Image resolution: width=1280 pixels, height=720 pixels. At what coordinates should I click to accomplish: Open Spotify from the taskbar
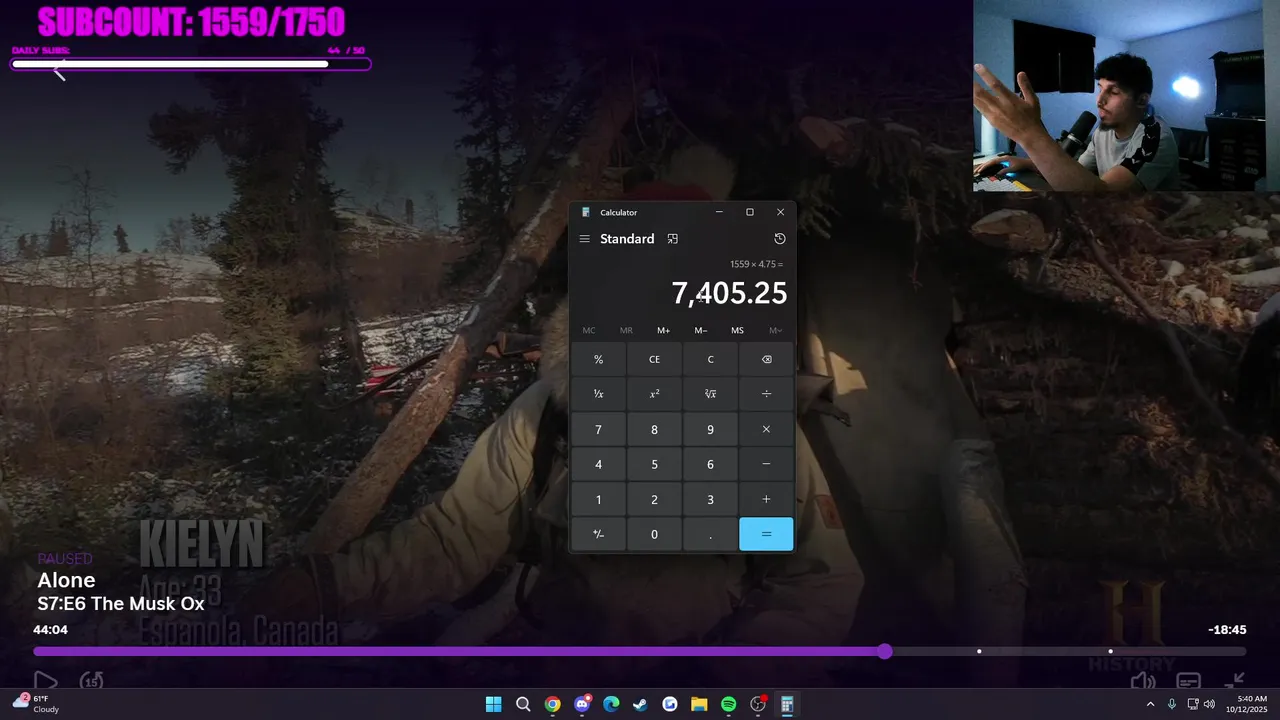(x=728, y=704)
